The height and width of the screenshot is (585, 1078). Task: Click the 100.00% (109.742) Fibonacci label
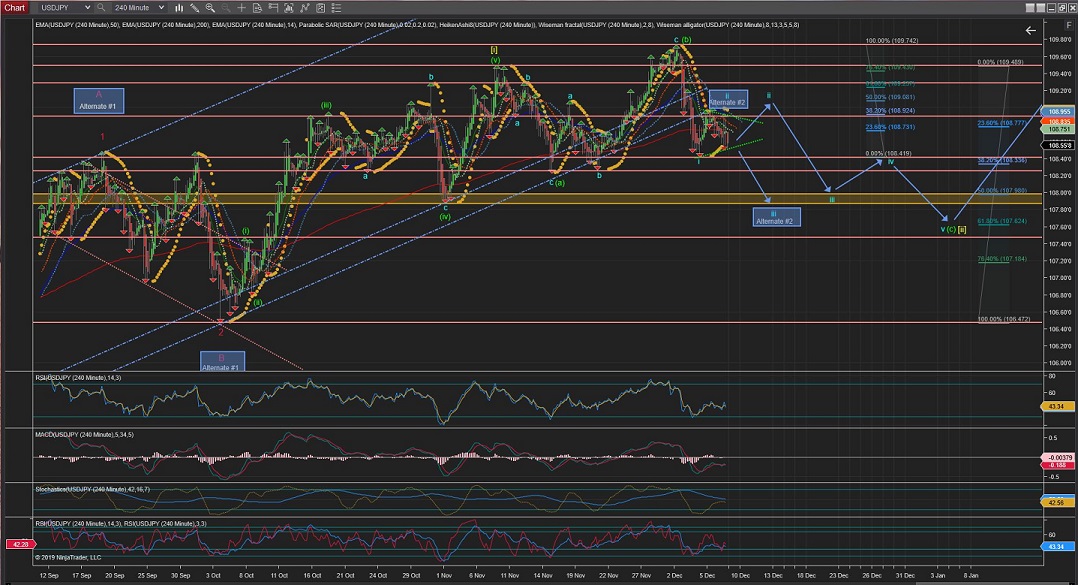tap(890, 42)
